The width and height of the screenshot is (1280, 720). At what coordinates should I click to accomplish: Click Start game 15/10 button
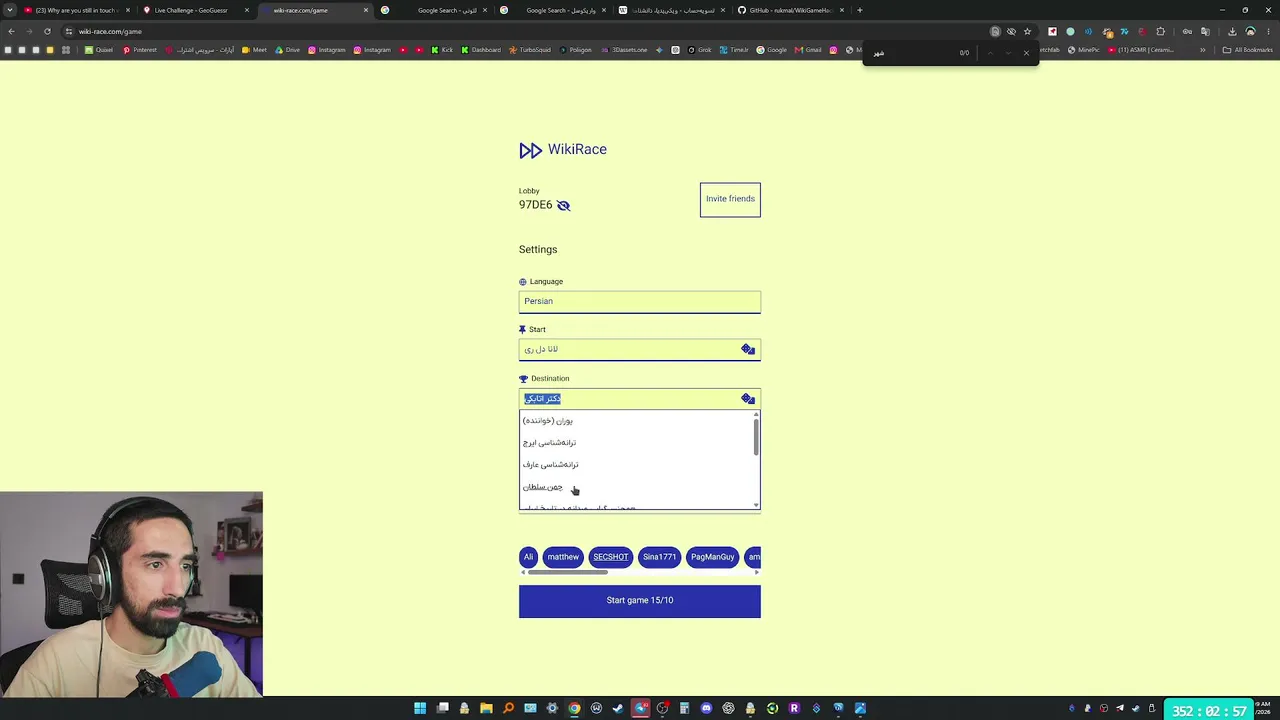click(x=640, y=601)
